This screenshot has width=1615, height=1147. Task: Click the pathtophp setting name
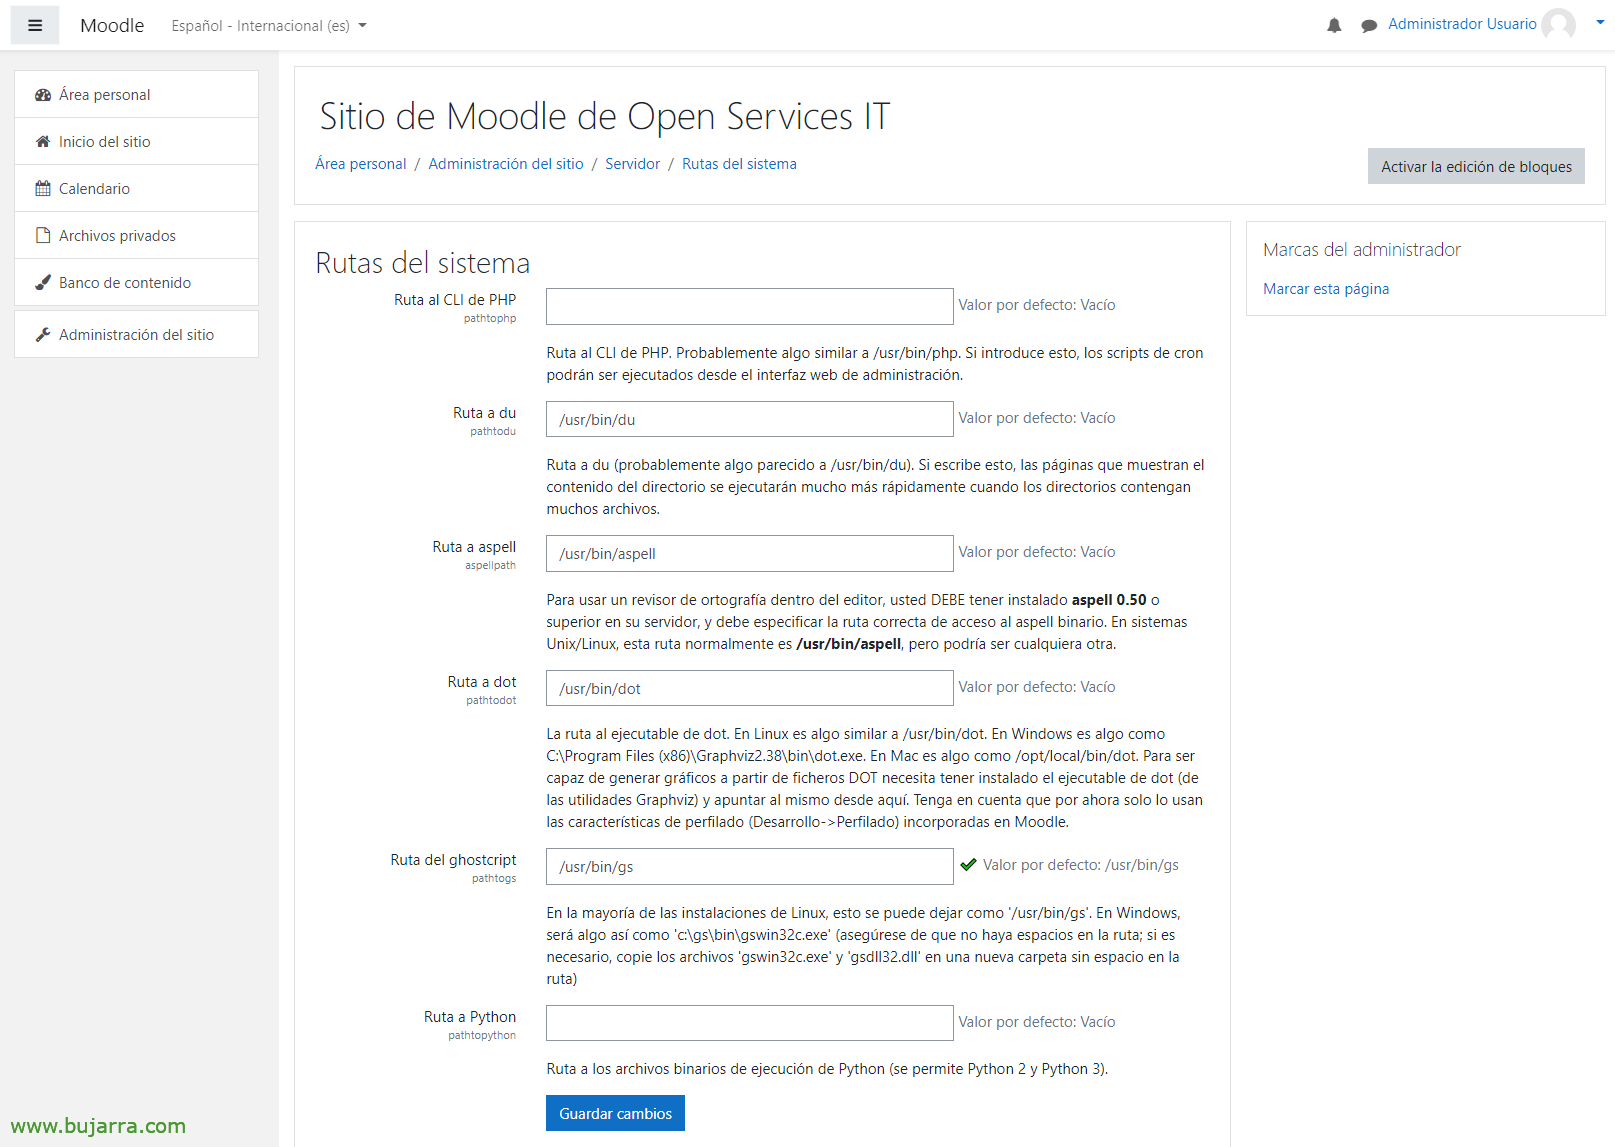coord(490,319)
